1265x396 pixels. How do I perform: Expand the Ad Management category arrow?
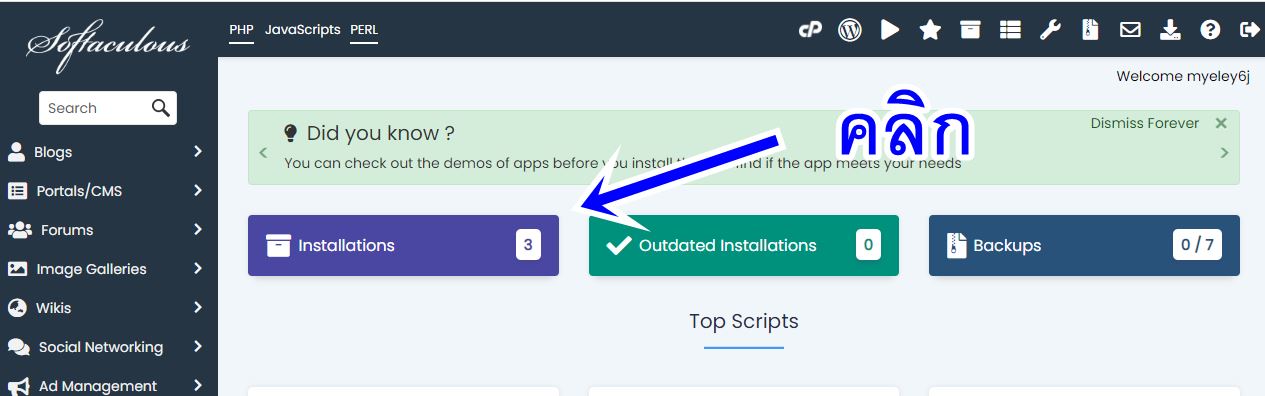coord(198,386)
